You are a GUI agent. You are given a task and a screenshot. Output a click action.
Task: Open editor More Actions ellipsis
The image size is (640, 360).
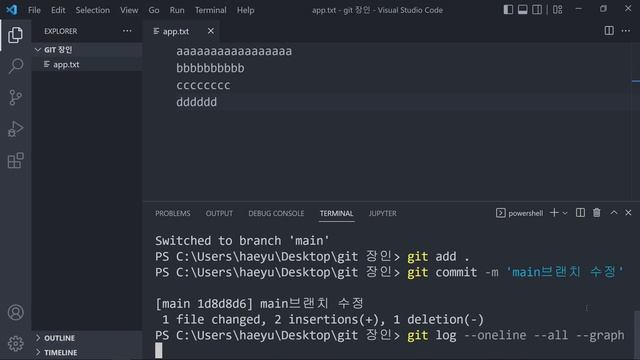(626, 31)
